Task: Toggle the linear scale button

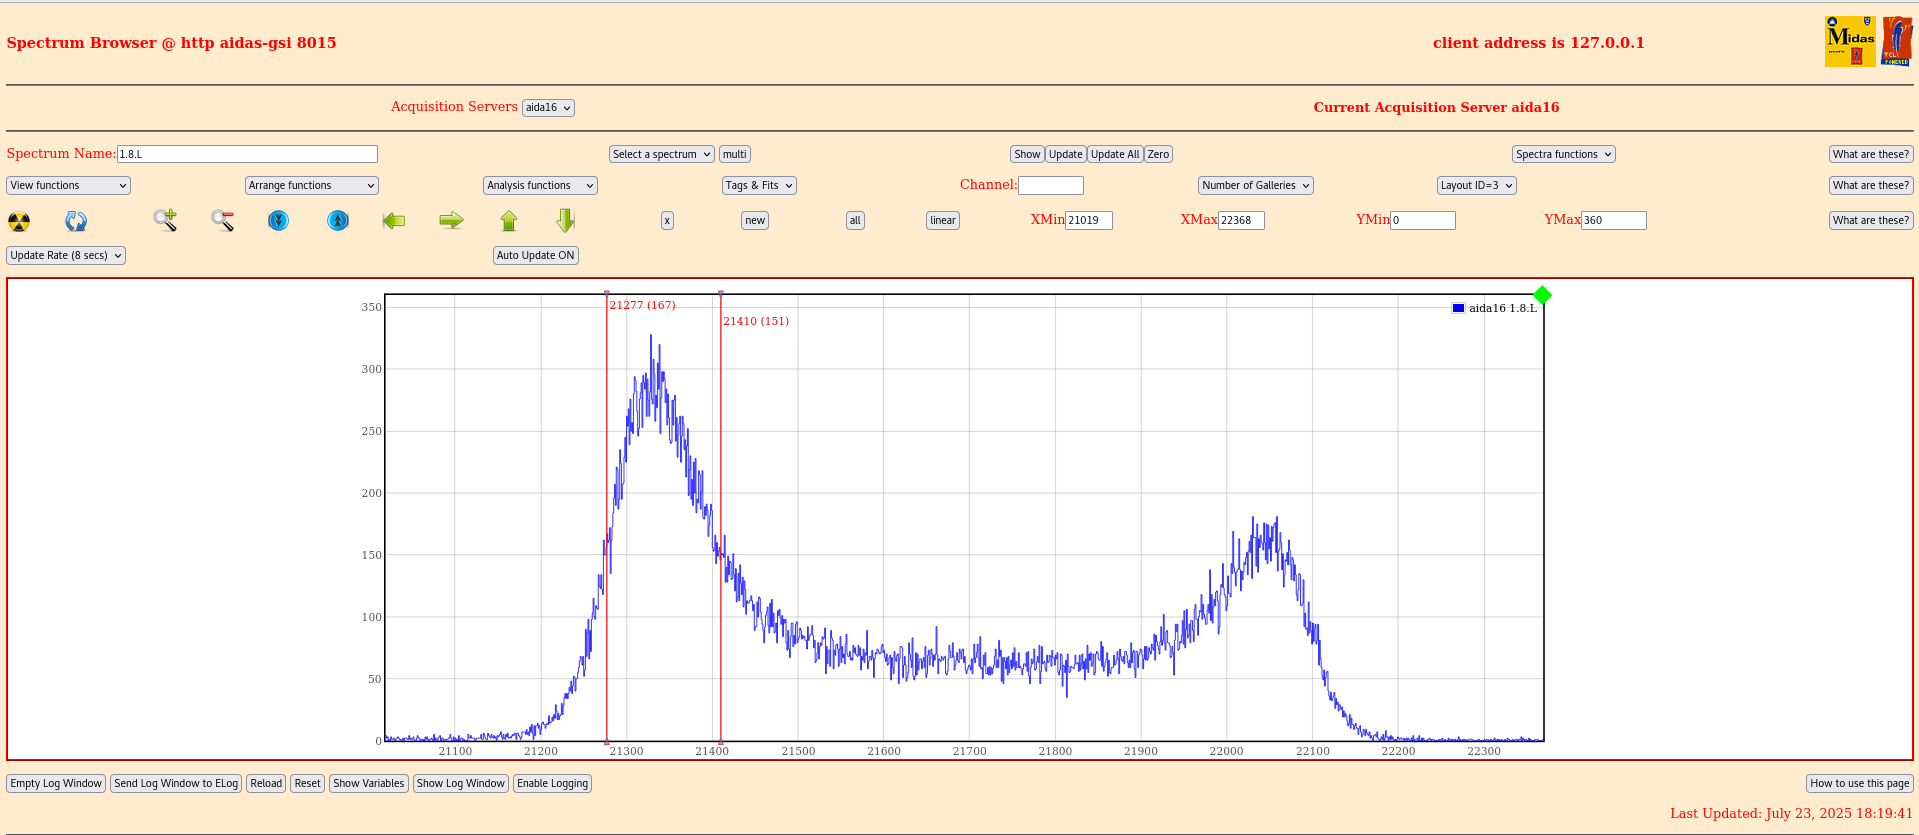Action: point(942,221)
